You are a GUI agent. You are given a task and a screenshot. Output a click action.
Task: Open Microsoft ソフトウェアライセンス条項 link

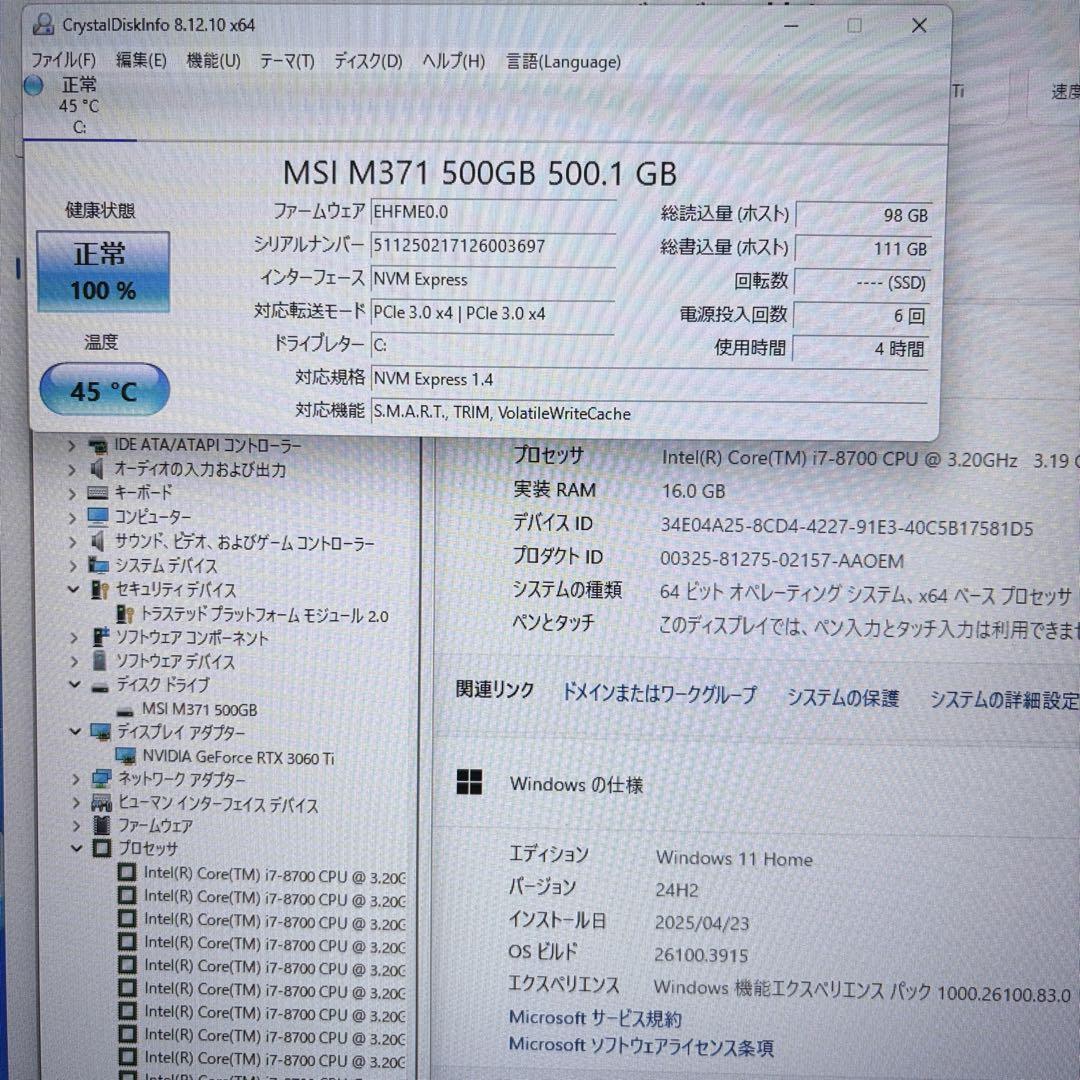click(641, 1046)
